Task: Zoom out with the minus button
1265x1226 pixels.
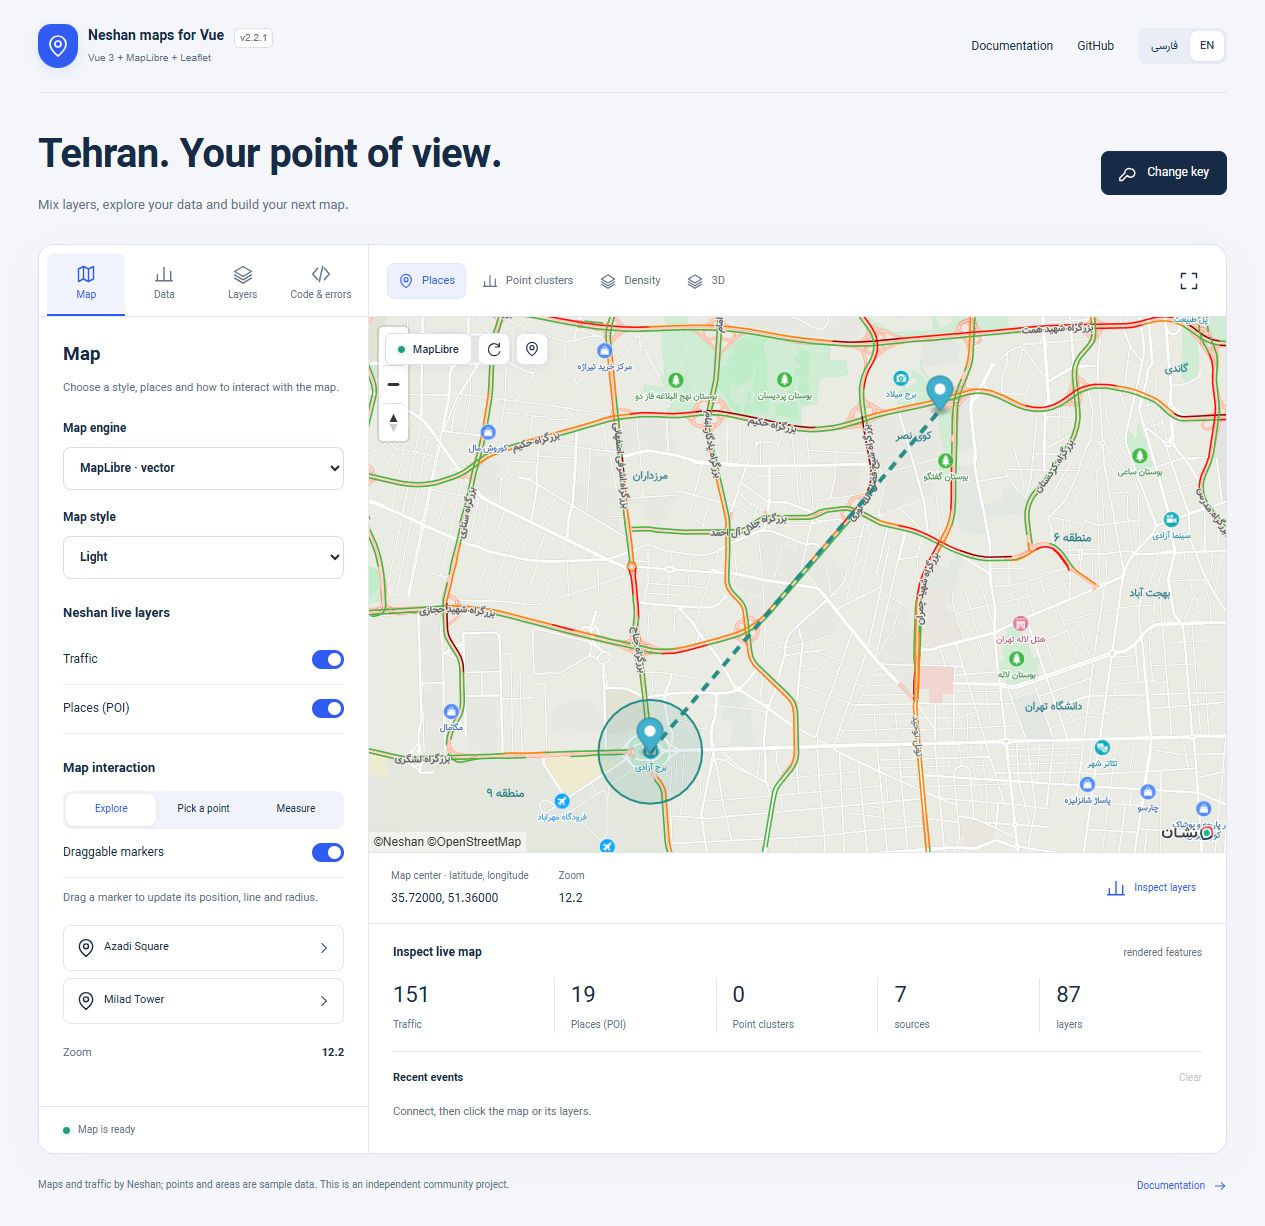Action: [394, 384]
